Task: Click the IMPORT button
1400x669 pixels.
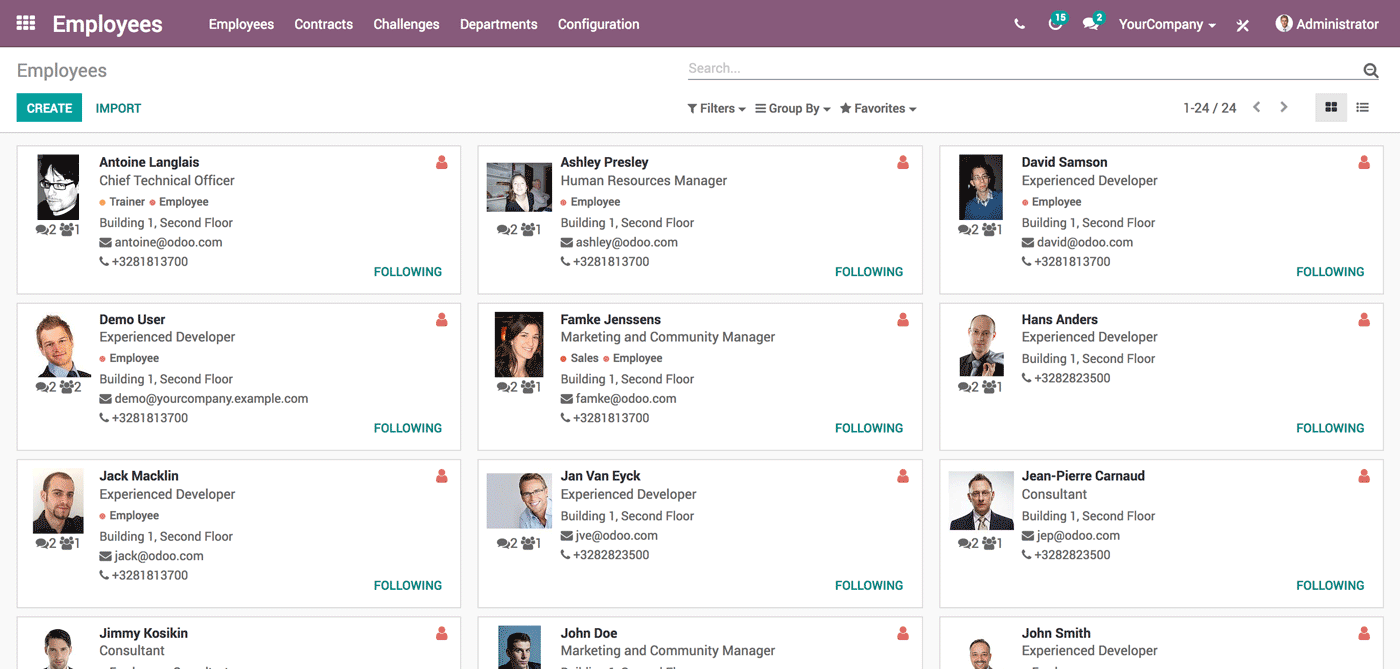Action: click(118, 108)
